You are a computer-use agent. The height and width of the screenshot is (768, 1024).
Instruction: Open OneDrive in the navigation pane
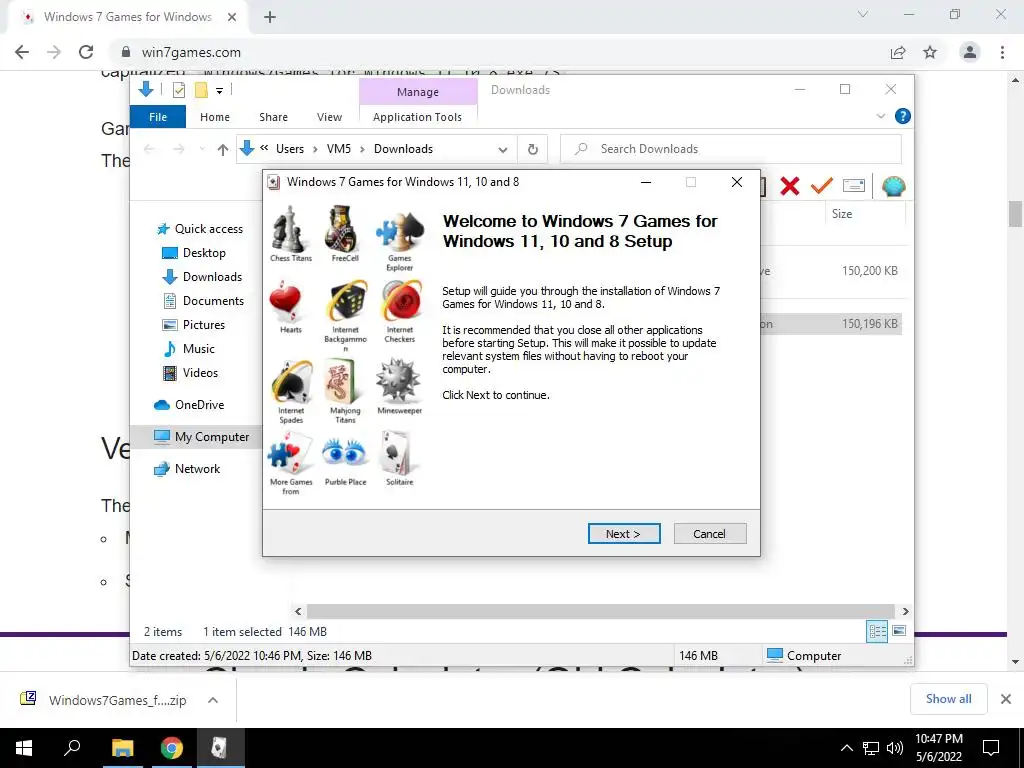(189, 404)
